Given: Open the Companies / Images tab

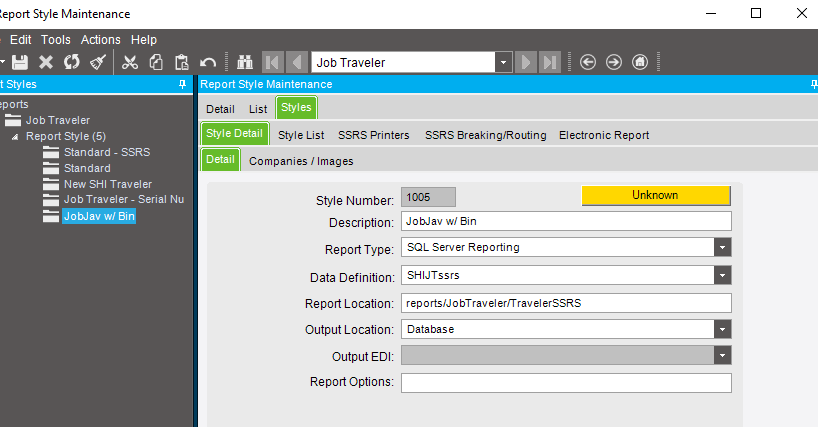Looking at the screenshot, I should 301,160.
